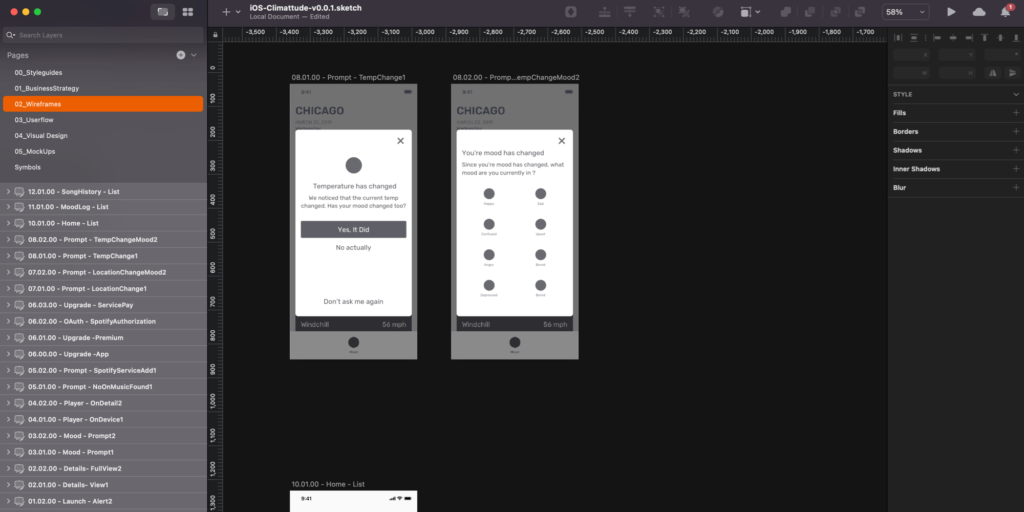Click the Bring Forward toolbar icon
1024x512 pixels.
pos(605,12)
